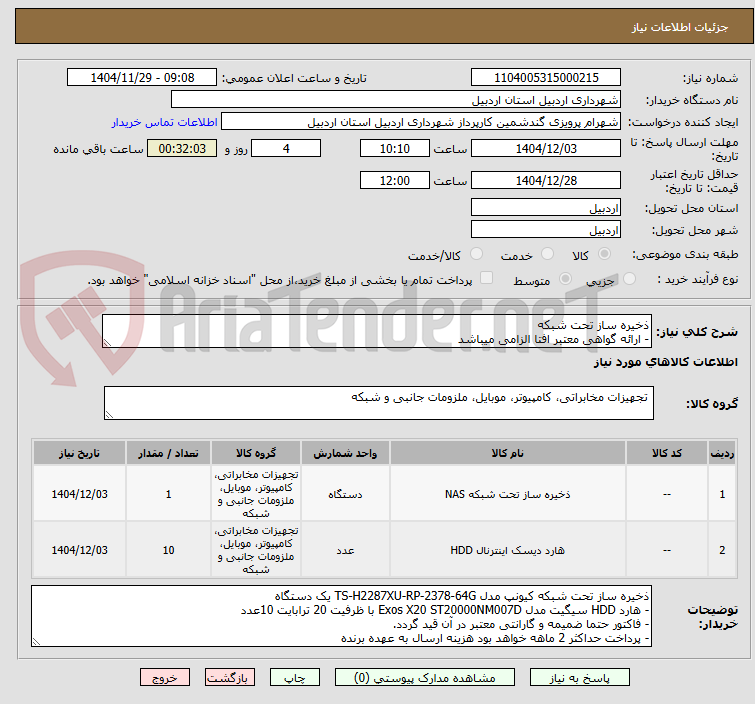This screenshot has width=755, height=704.
Task: Click the ردیف column header
Action: click(x=722, y=453)
